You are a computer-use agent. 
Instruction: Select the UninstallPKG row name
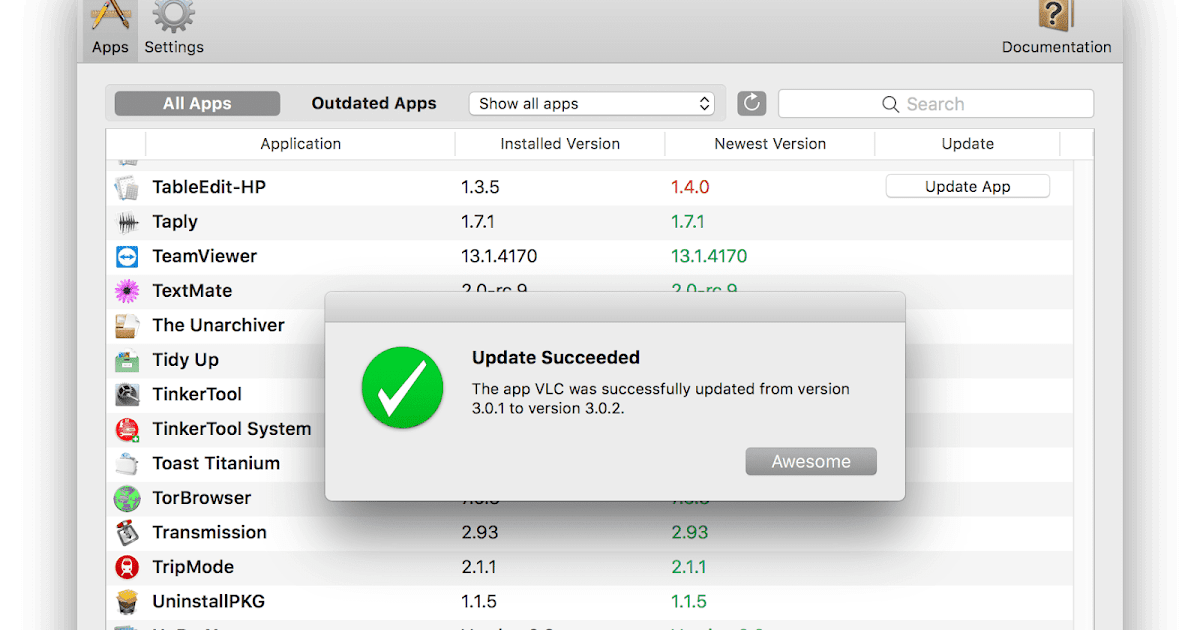pos(209,602)
